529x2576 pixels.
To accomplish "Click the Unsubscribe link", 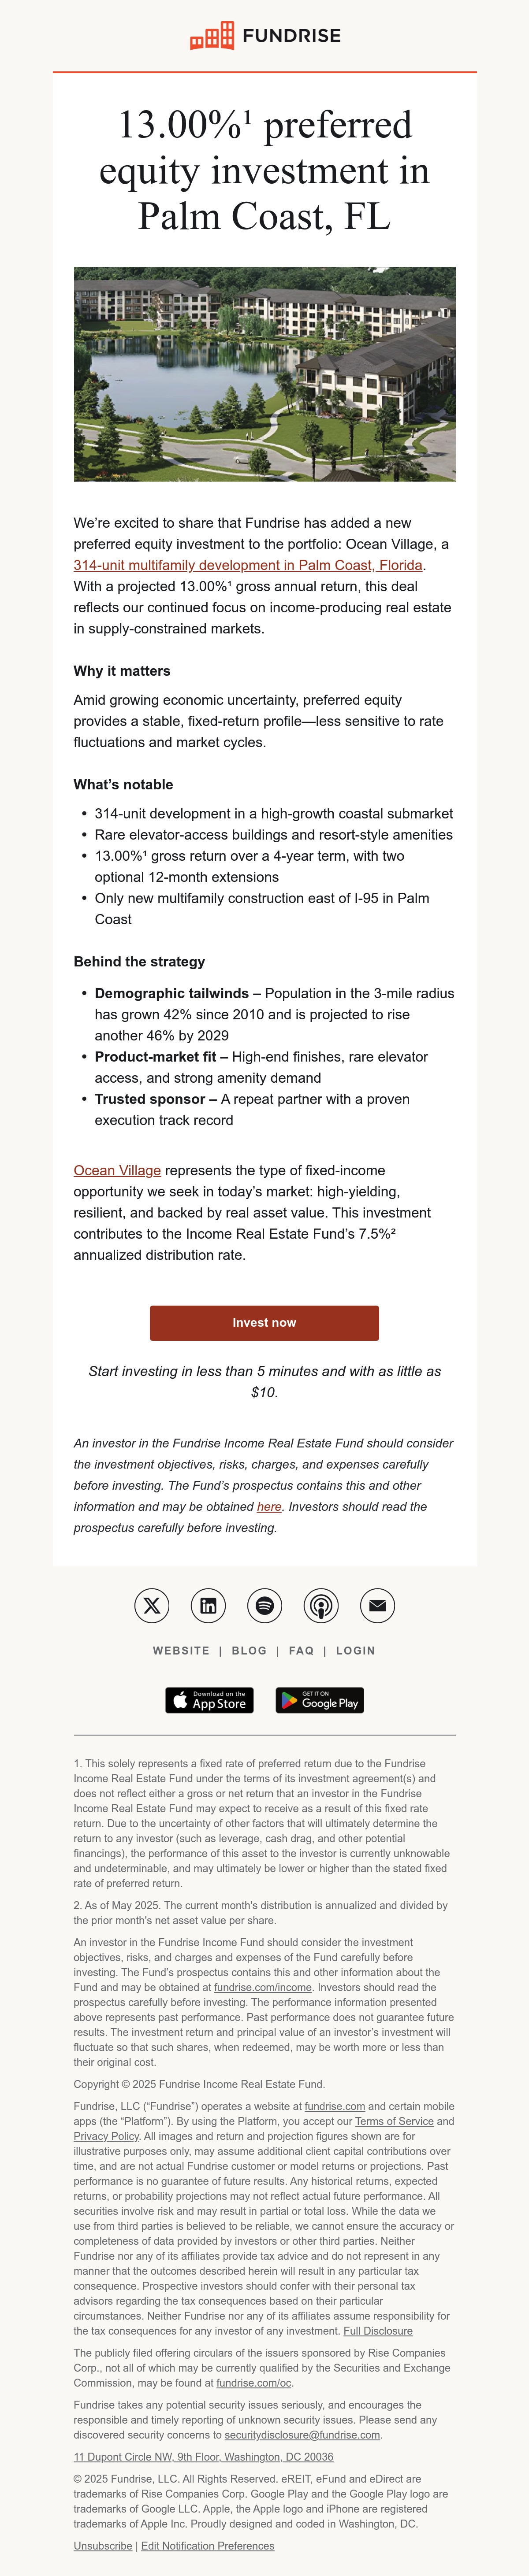I will click(103, 2545).
